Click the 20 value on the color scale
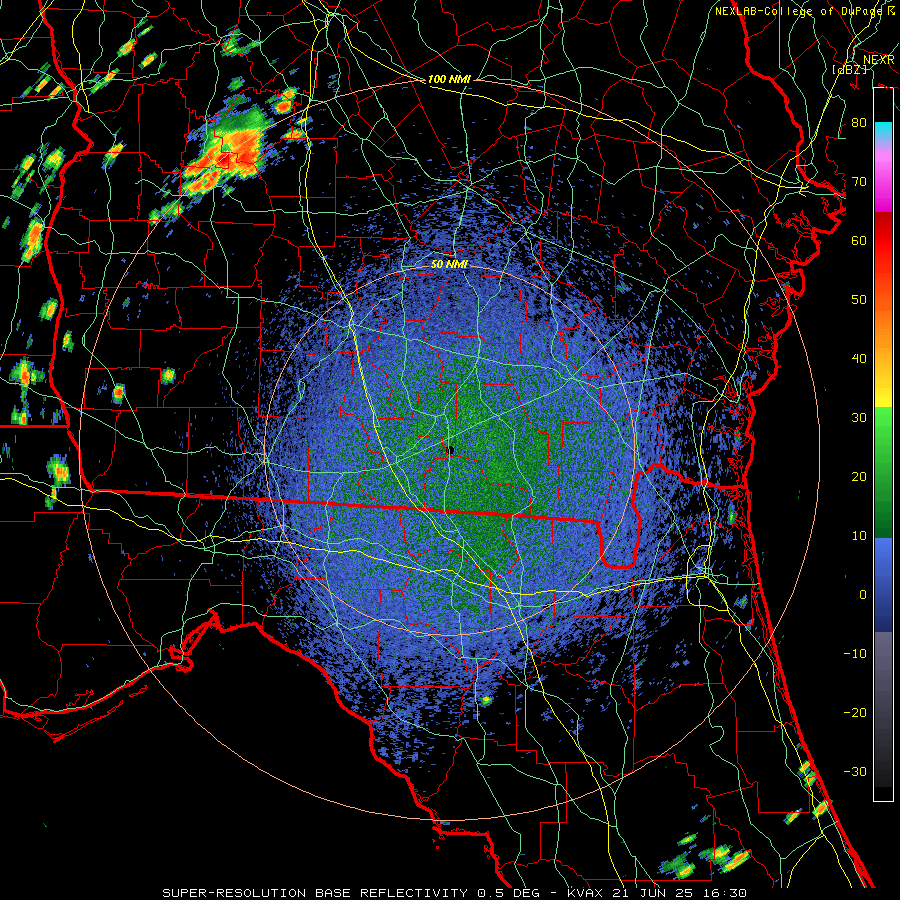 [x=859, y=476]
